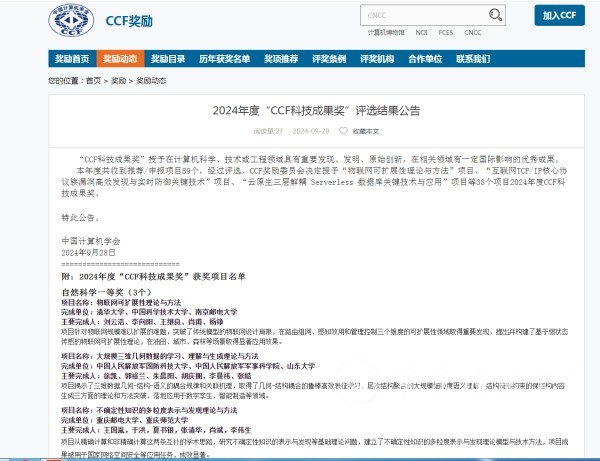
Task: Click 完成单位：重庆邮电大学、重庆师范大学
Action: coord(125,420)
